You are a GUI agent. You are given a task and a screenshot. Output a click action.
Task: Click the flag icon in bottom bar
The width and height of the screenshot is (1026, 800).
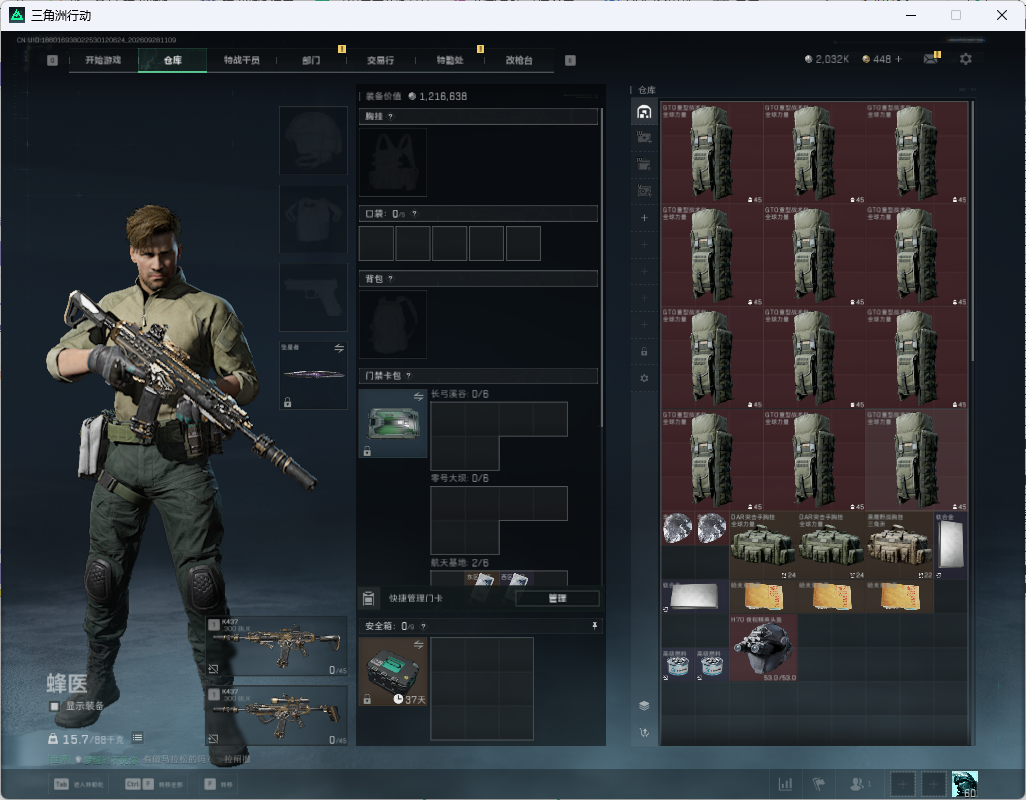click(x=819, y=784)
